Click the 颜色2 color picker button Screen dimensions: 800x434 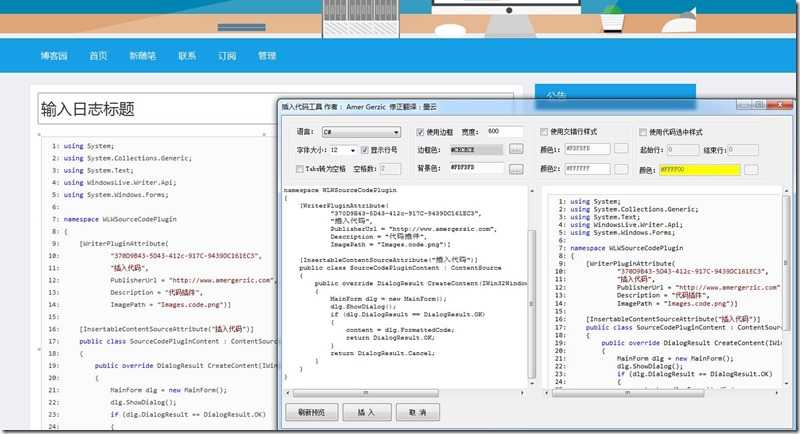coord(621,169)
